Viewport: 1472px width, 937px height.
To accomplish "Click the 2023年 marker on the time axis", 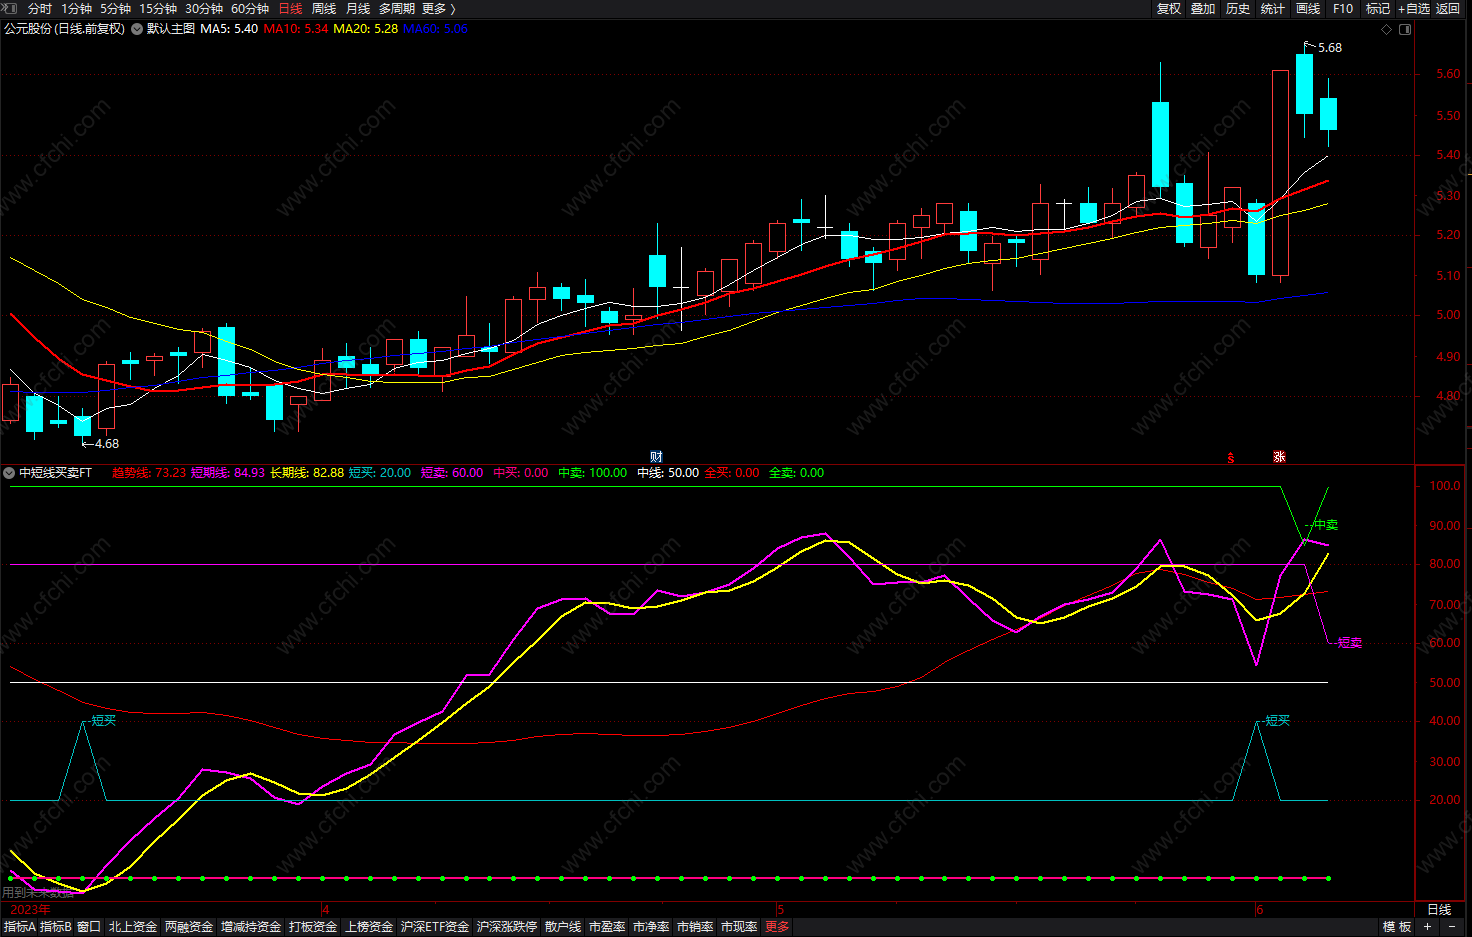I will point(30,909).
